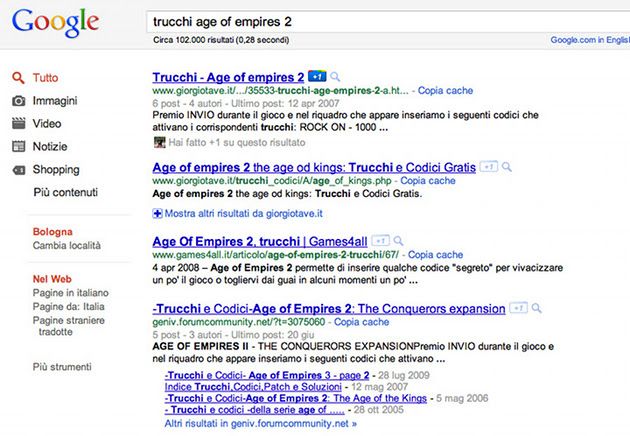Viewport: 630px width, 436px height.
Task: Open Copia cache for games4all.it result
Action: point(436,255)
